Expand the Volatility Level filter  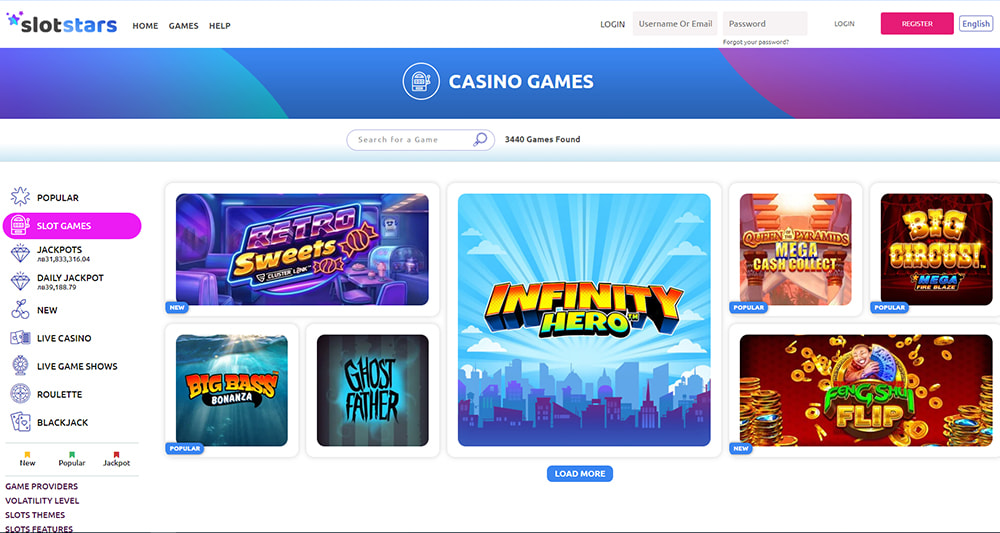(x=42, y=500)
